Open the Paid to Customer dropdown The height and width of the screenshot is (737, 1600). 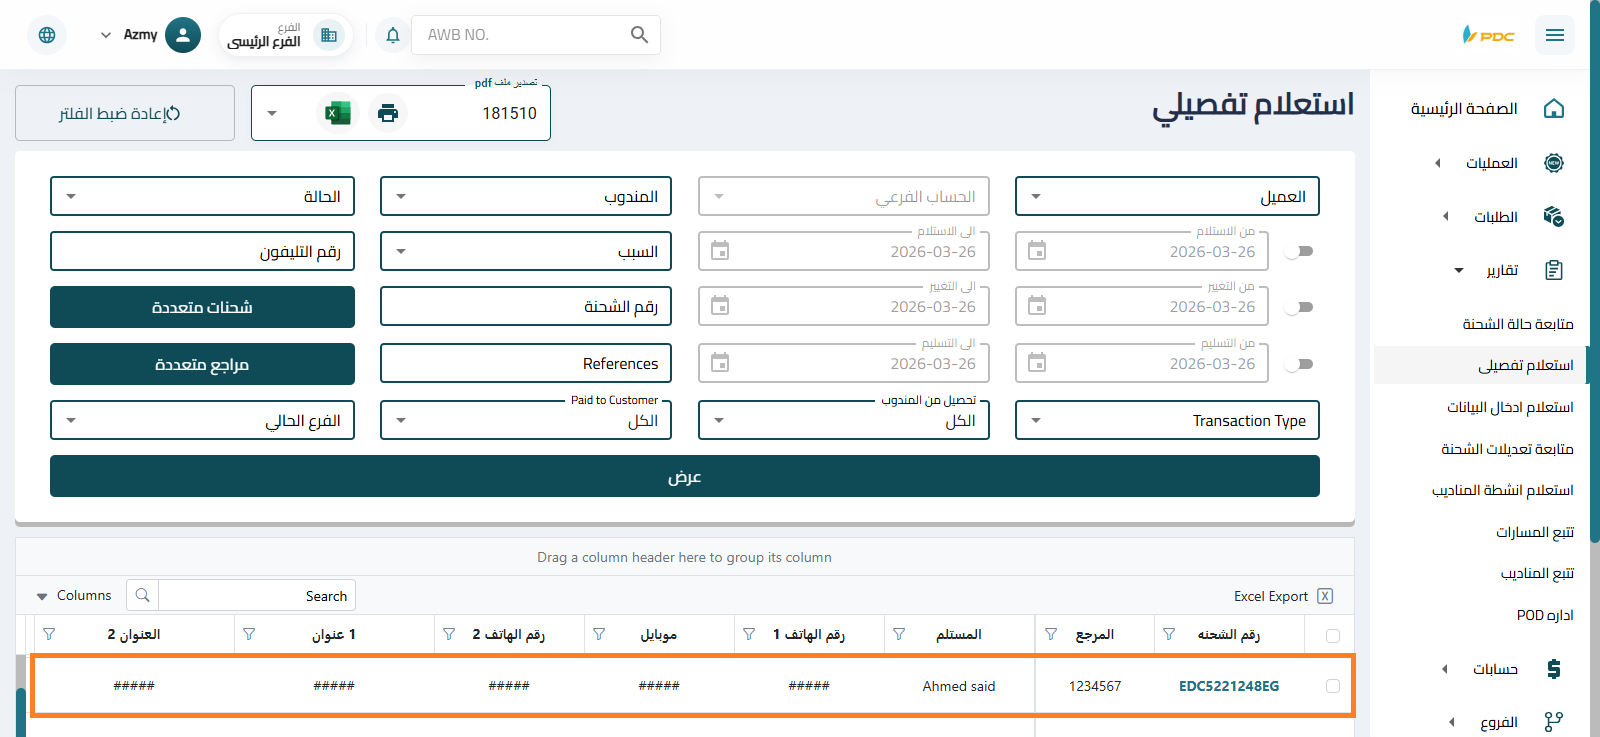pos(526,420)
